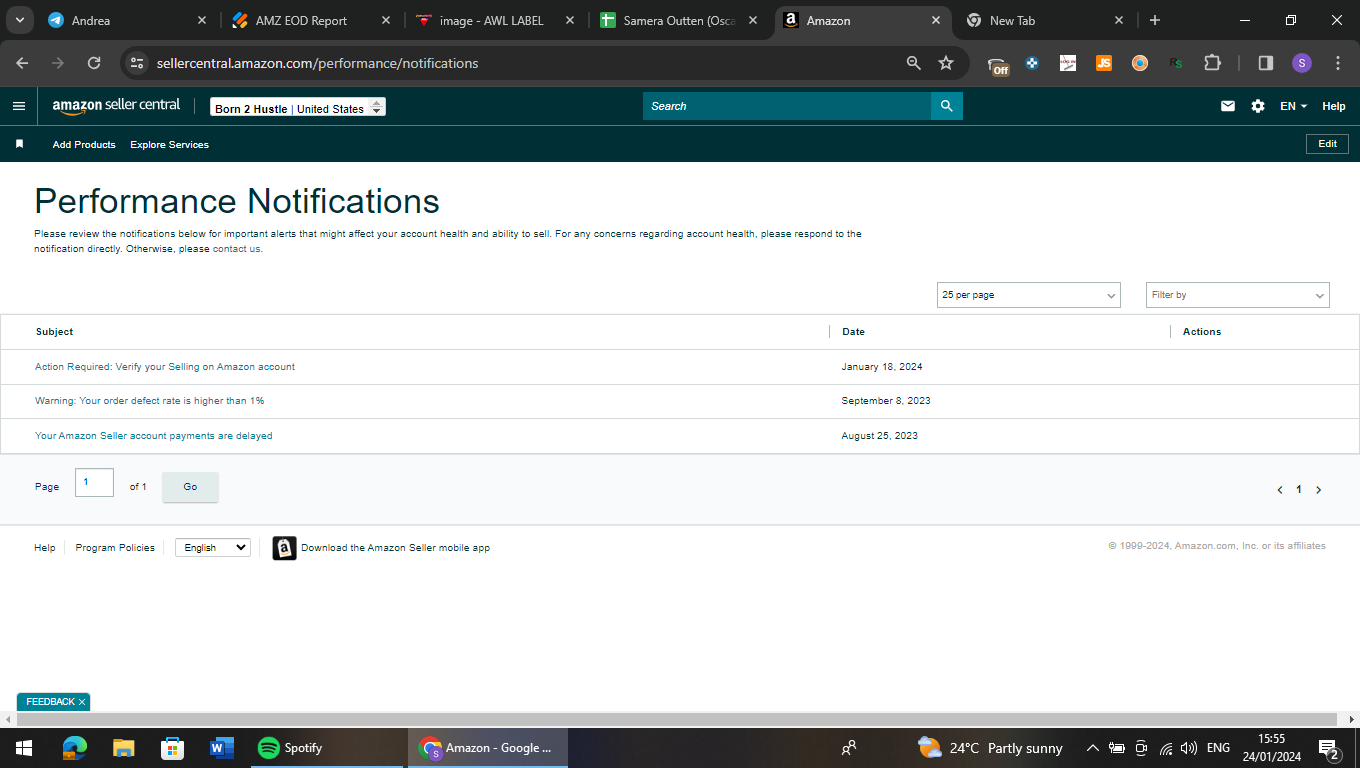Screen dimensions: 1360x768
Task: Show hidden system tray icons
Action: [1092, 748]
